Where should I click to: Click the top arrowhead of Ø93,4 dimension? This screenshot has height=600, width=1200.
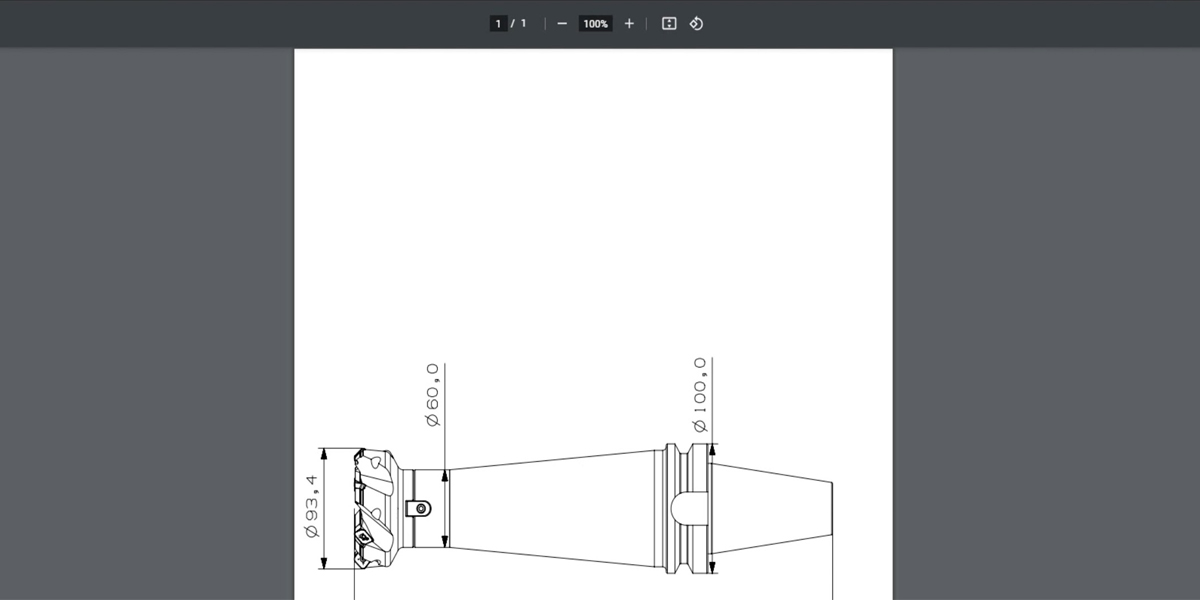[x=325, y=454]
